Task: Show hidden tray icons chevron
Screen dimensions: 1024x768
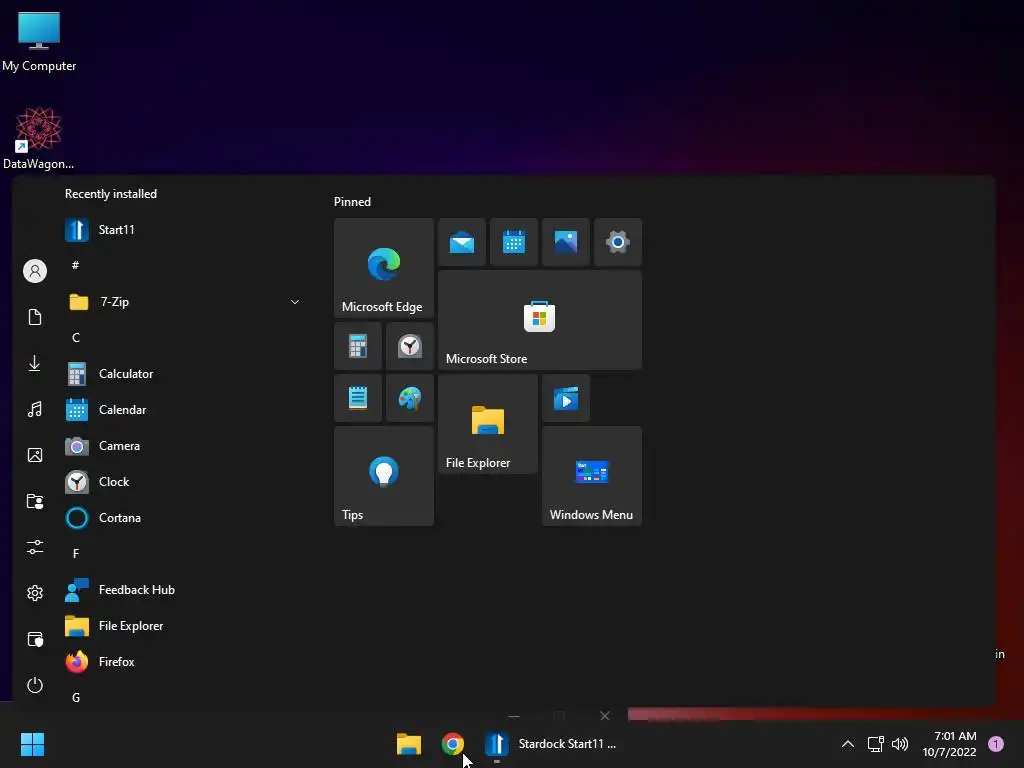Action: [848, 744]
